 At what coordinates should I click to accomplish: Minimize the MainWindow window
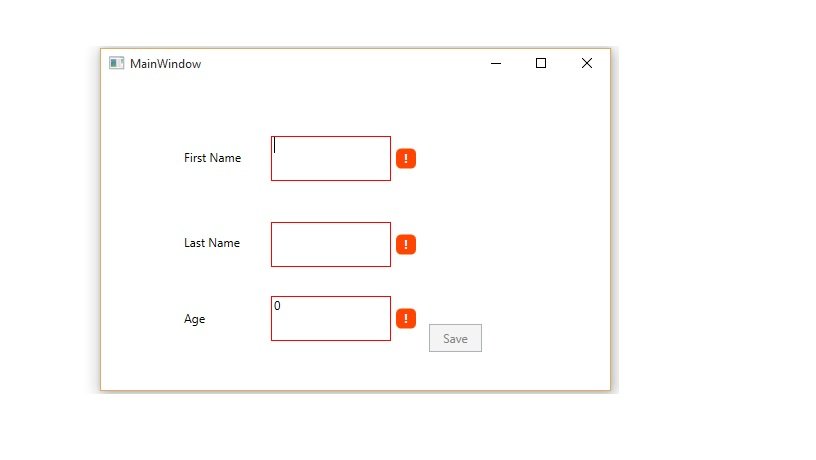495,63
